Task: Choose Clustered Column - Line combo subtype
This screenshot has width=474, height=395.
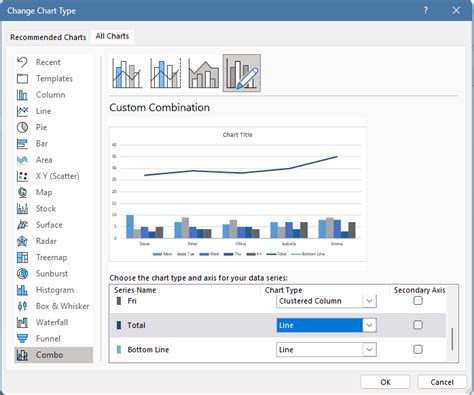Action: [x=127, y=73]
